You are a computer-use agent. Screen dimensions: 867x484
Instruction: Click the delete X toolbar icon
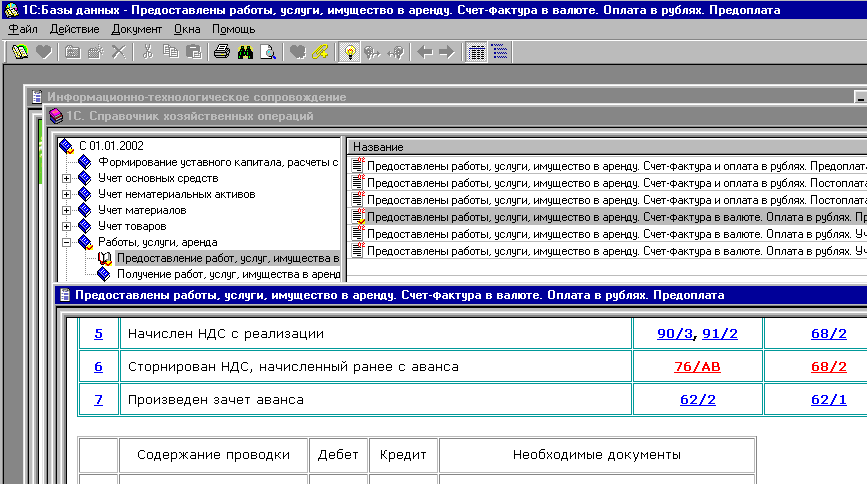118,52
